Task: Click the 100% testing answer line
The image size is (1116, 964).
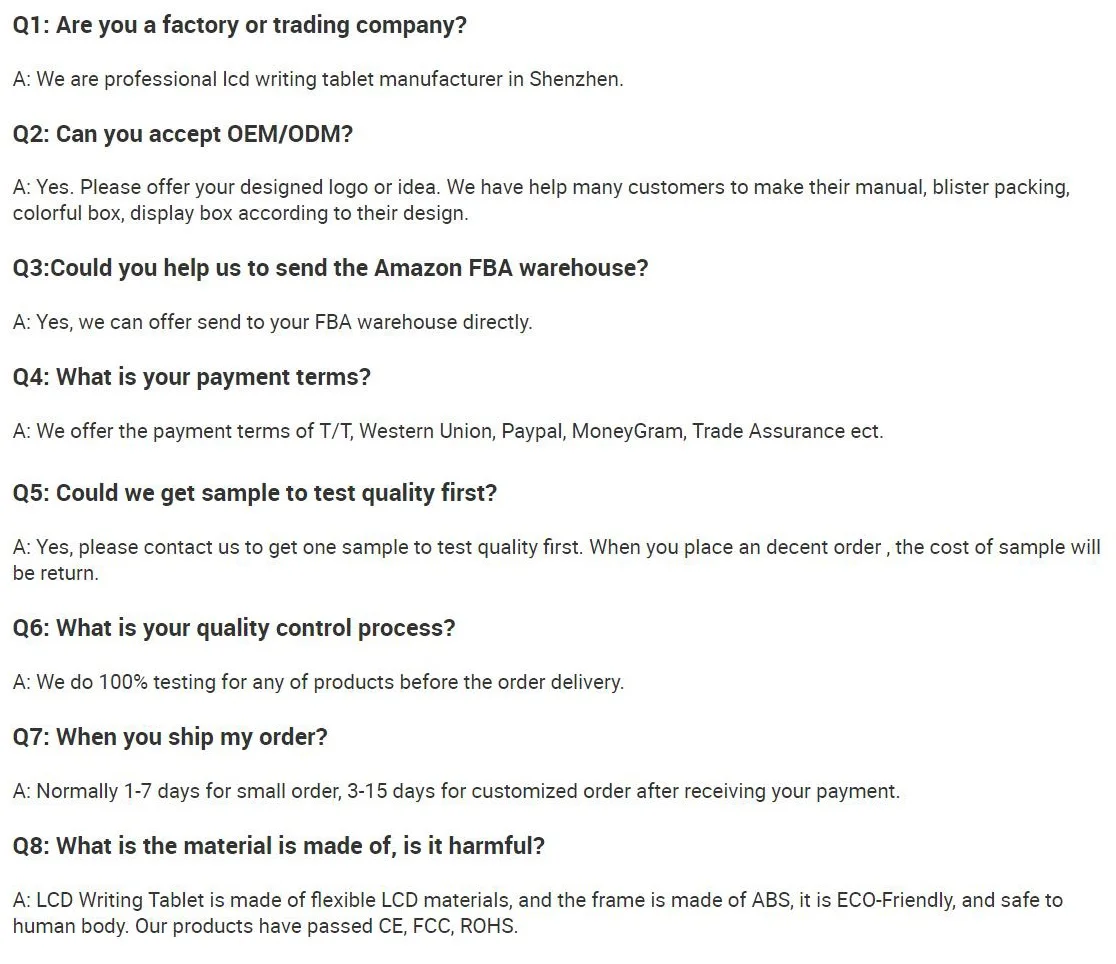Action: click(x=318, y=682)
